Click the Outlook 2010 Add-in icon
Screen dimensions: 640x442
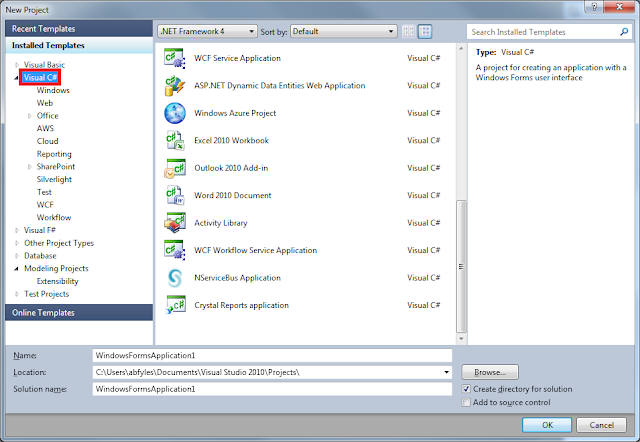(x=175, y=168)
